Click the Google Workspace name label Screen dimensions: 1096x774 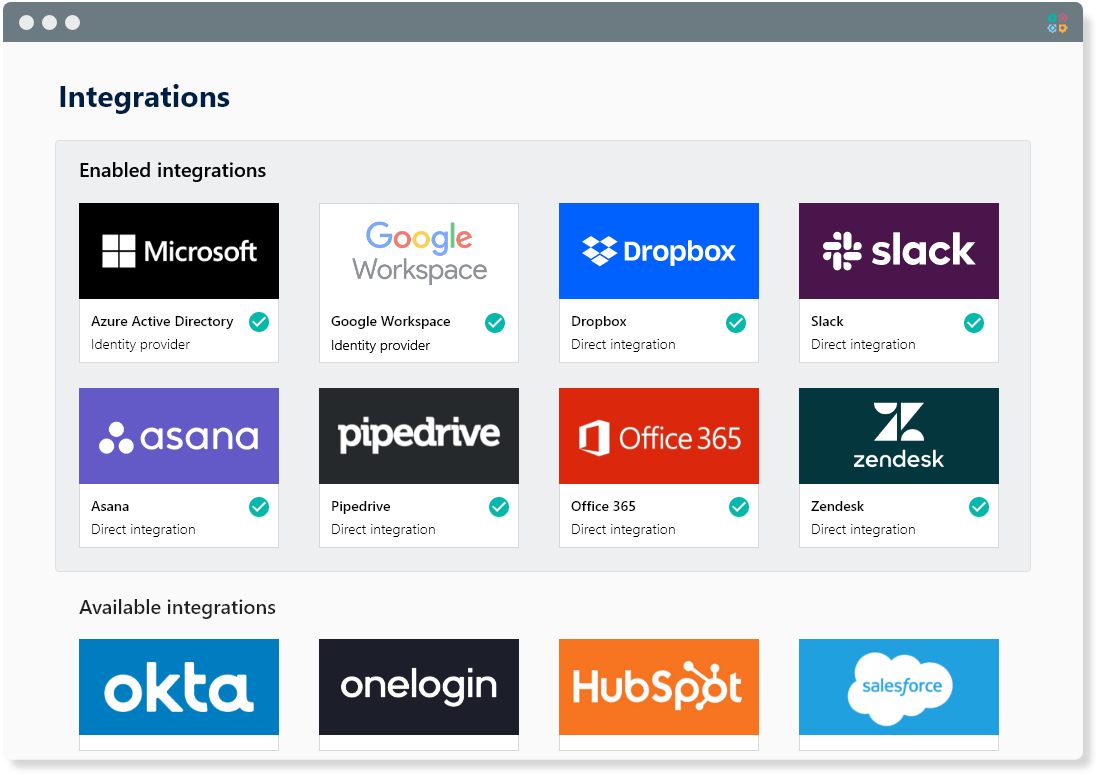pos(391,321)
